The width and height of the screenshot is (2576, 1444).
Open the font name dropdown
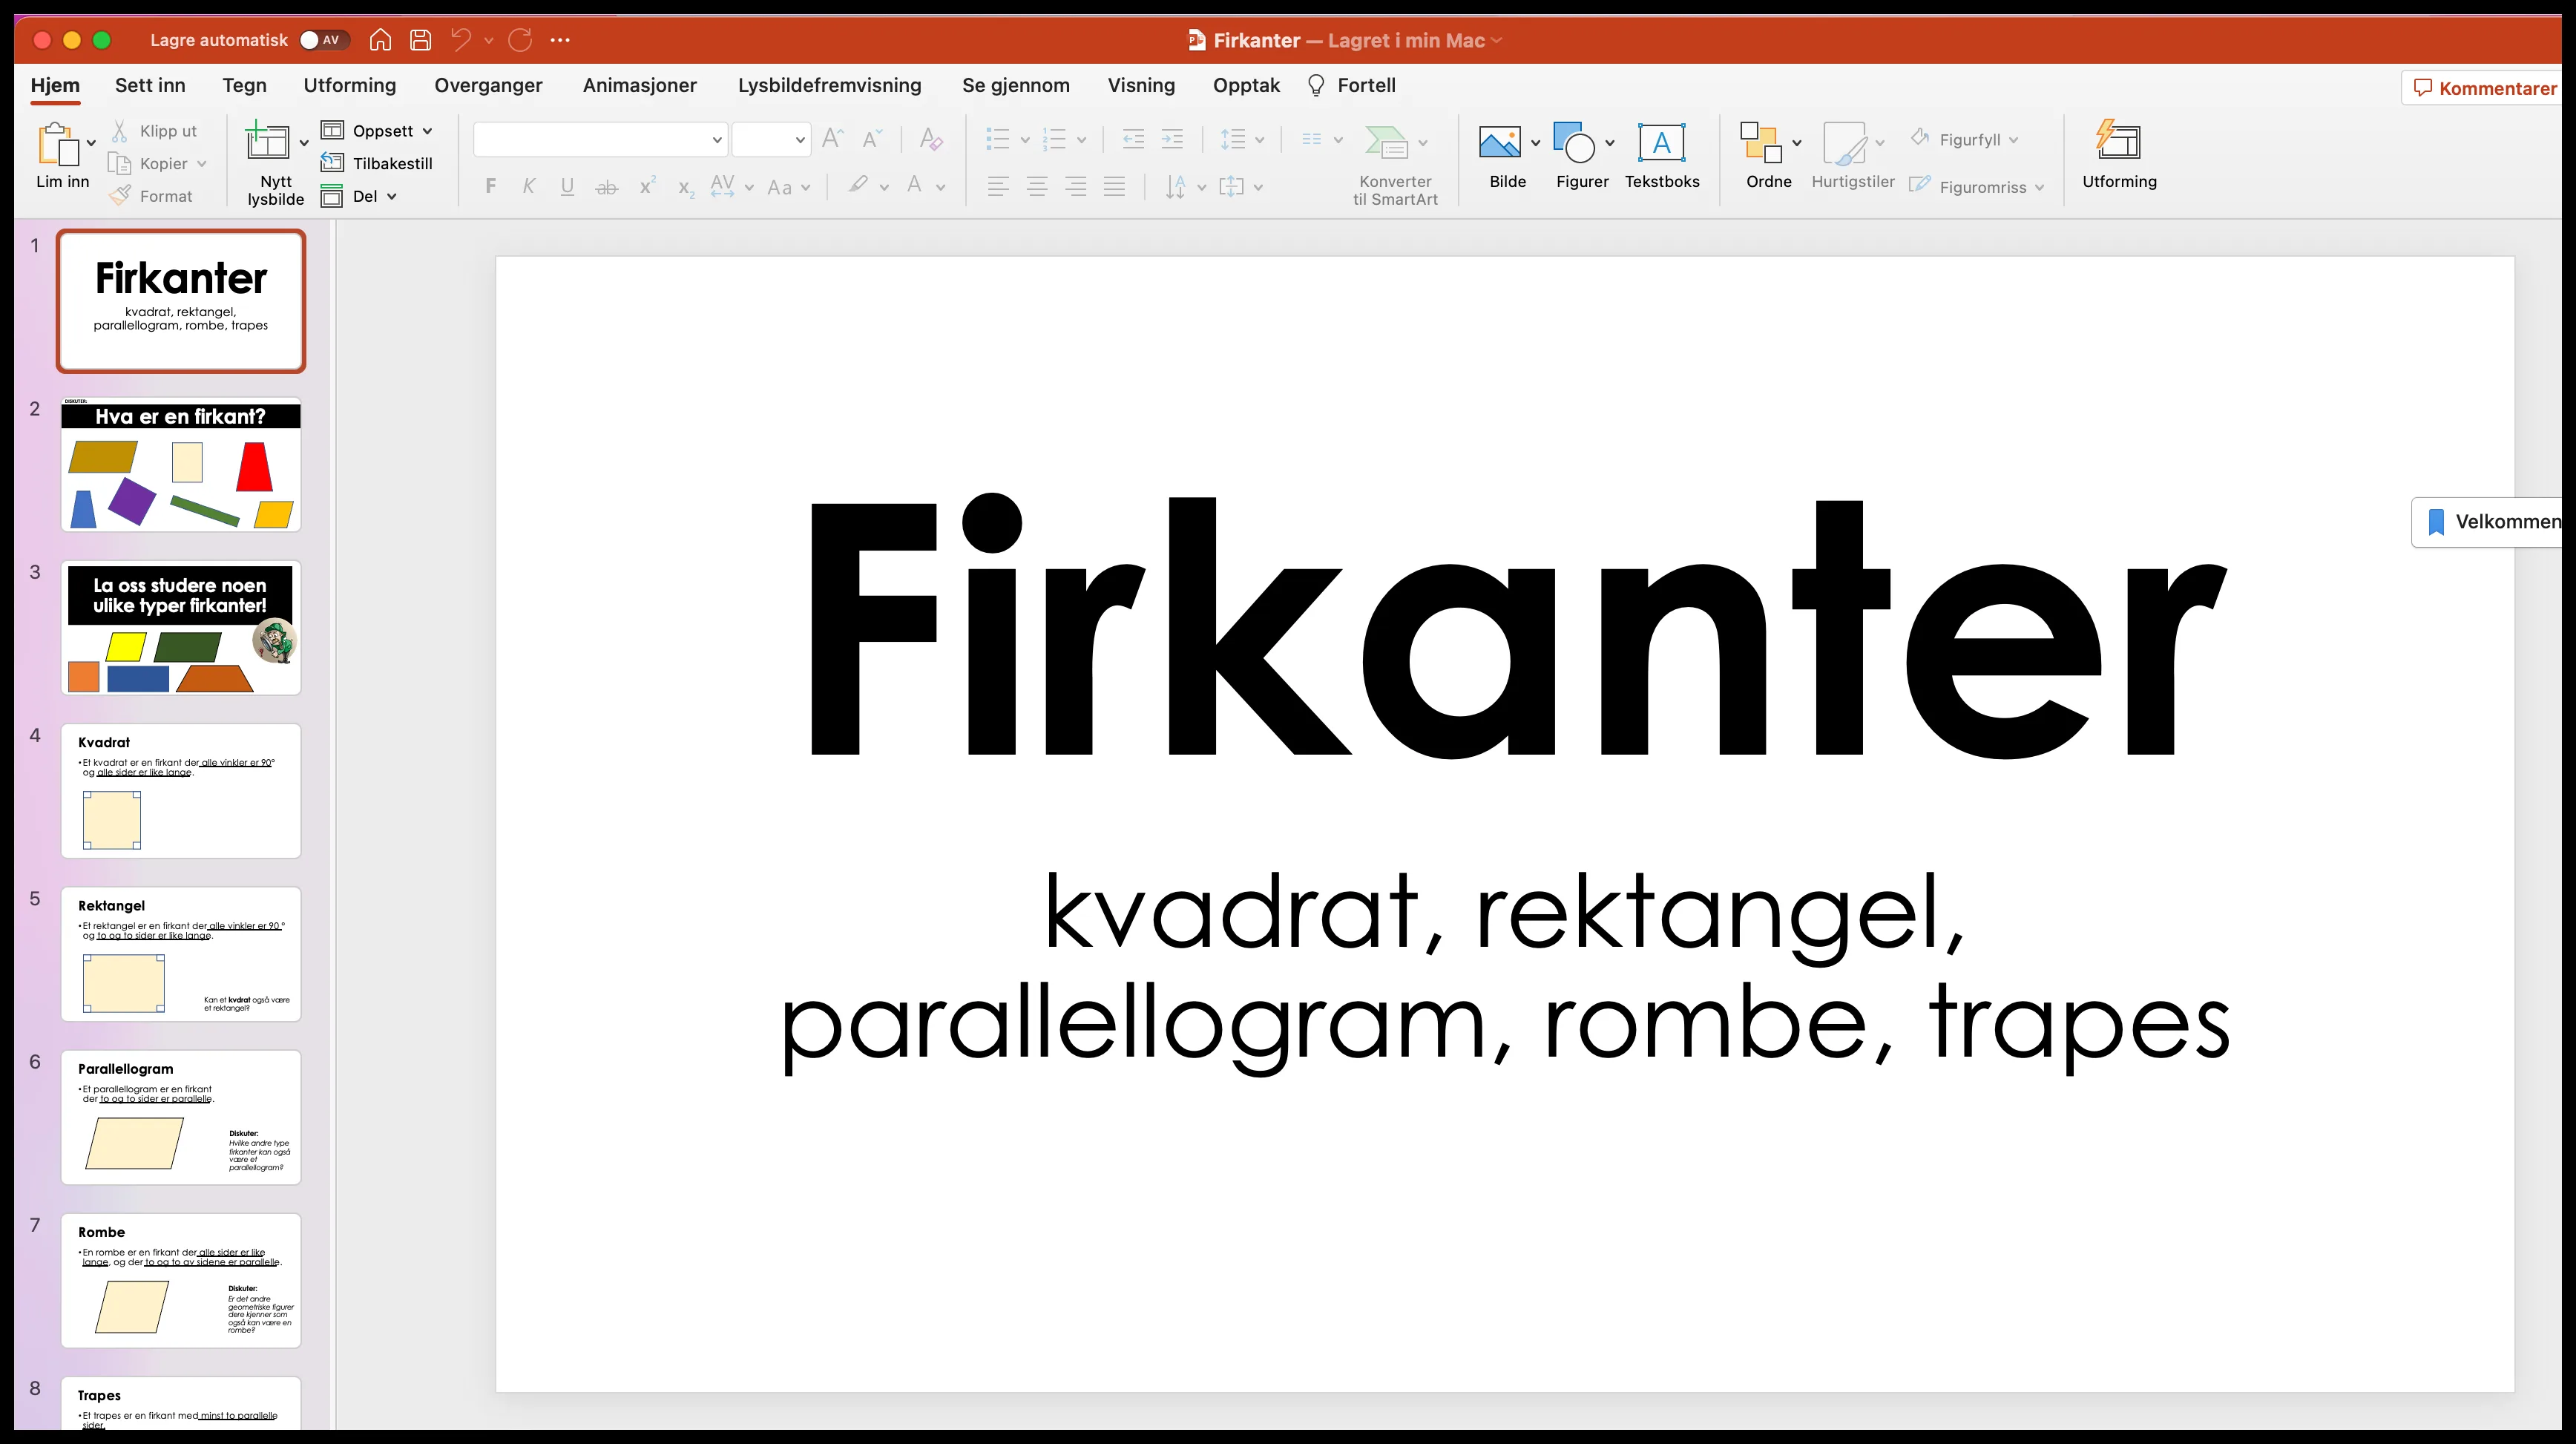716,140
